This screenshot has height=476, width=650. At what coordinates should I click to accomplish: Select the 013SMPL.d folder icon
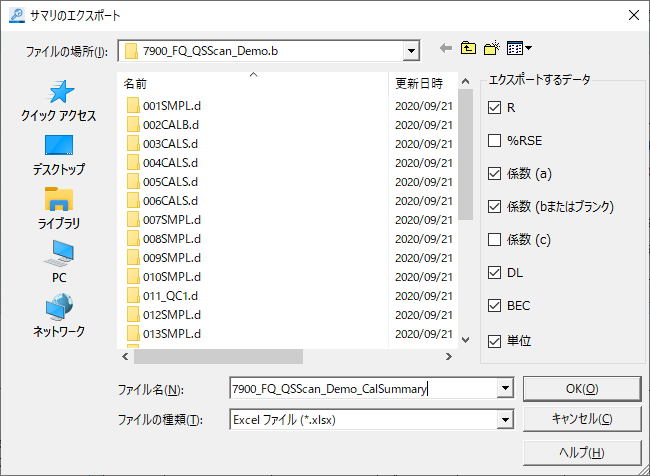click(x=133, y=334)
